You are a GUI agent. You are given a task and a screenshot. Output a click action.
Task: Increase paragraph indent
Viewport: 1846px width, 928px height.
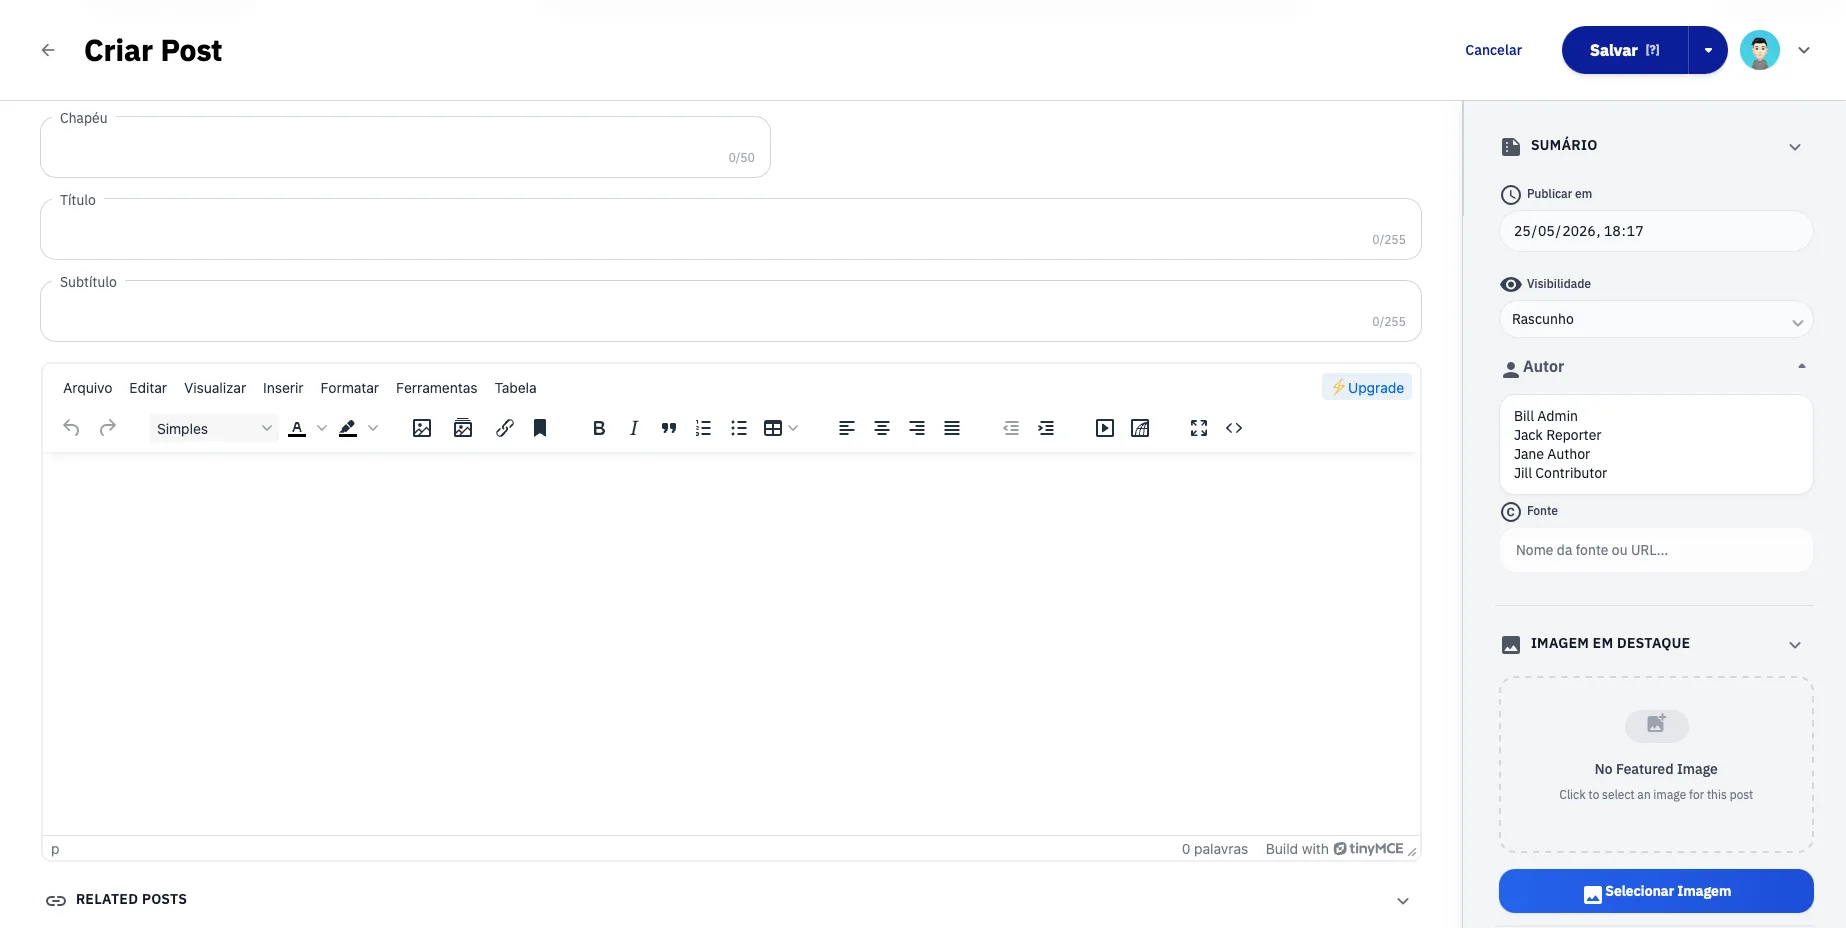tap(1046, 428)
